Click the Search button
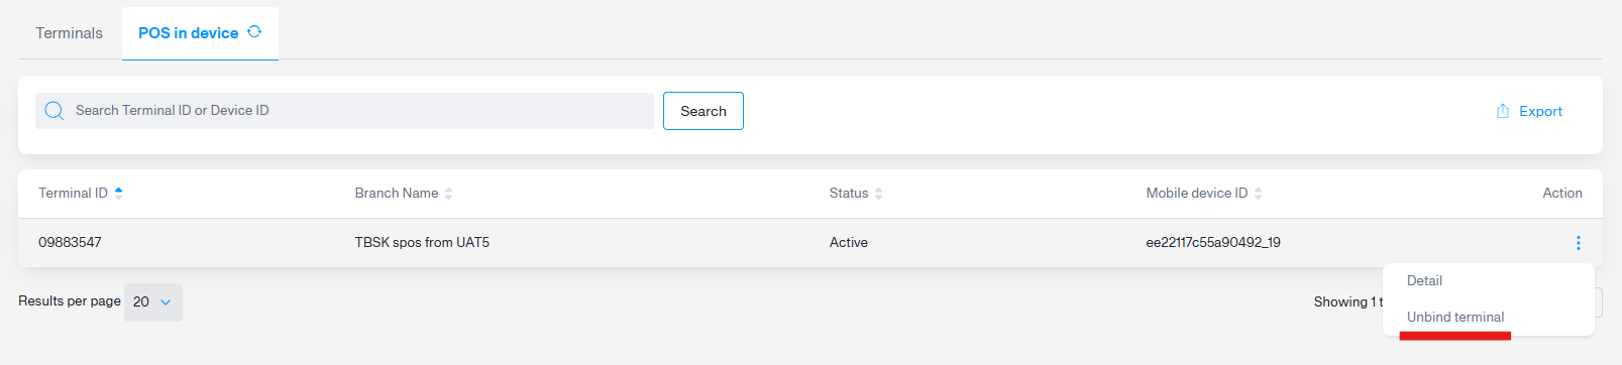Image resolution: width=1622 pixels, height=365 pixels. (703, 111)
